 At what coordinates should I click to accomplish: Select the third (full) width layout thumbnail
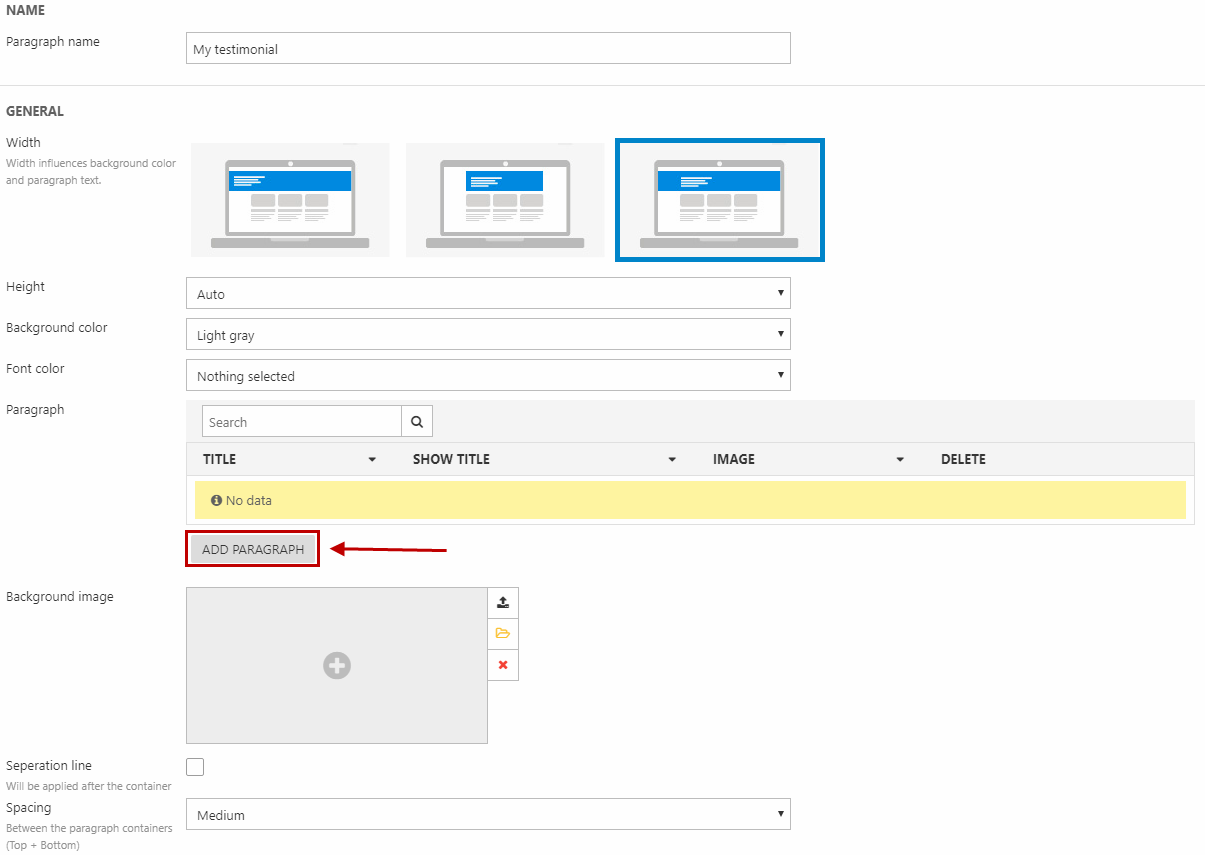(720, 200)
